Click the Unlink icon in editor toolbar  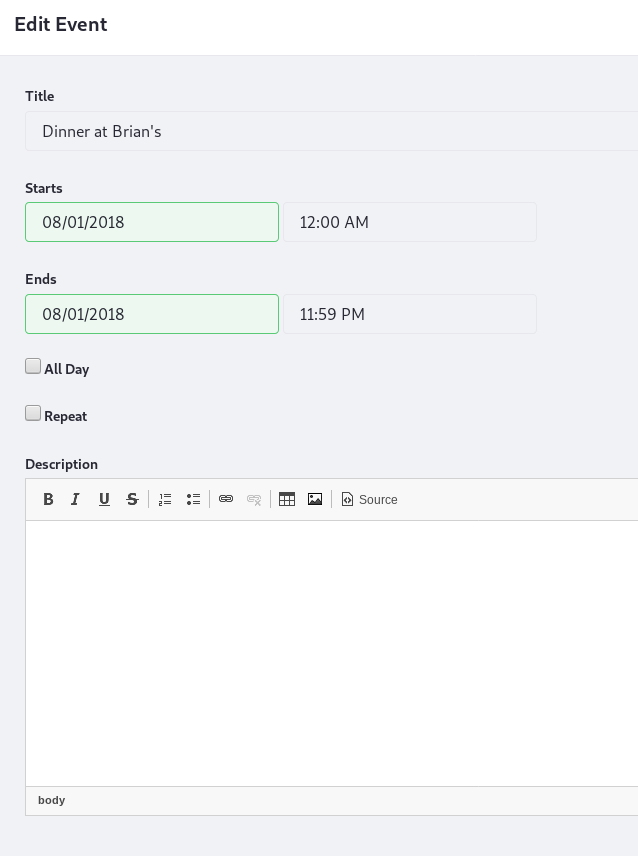pos(254,499)
